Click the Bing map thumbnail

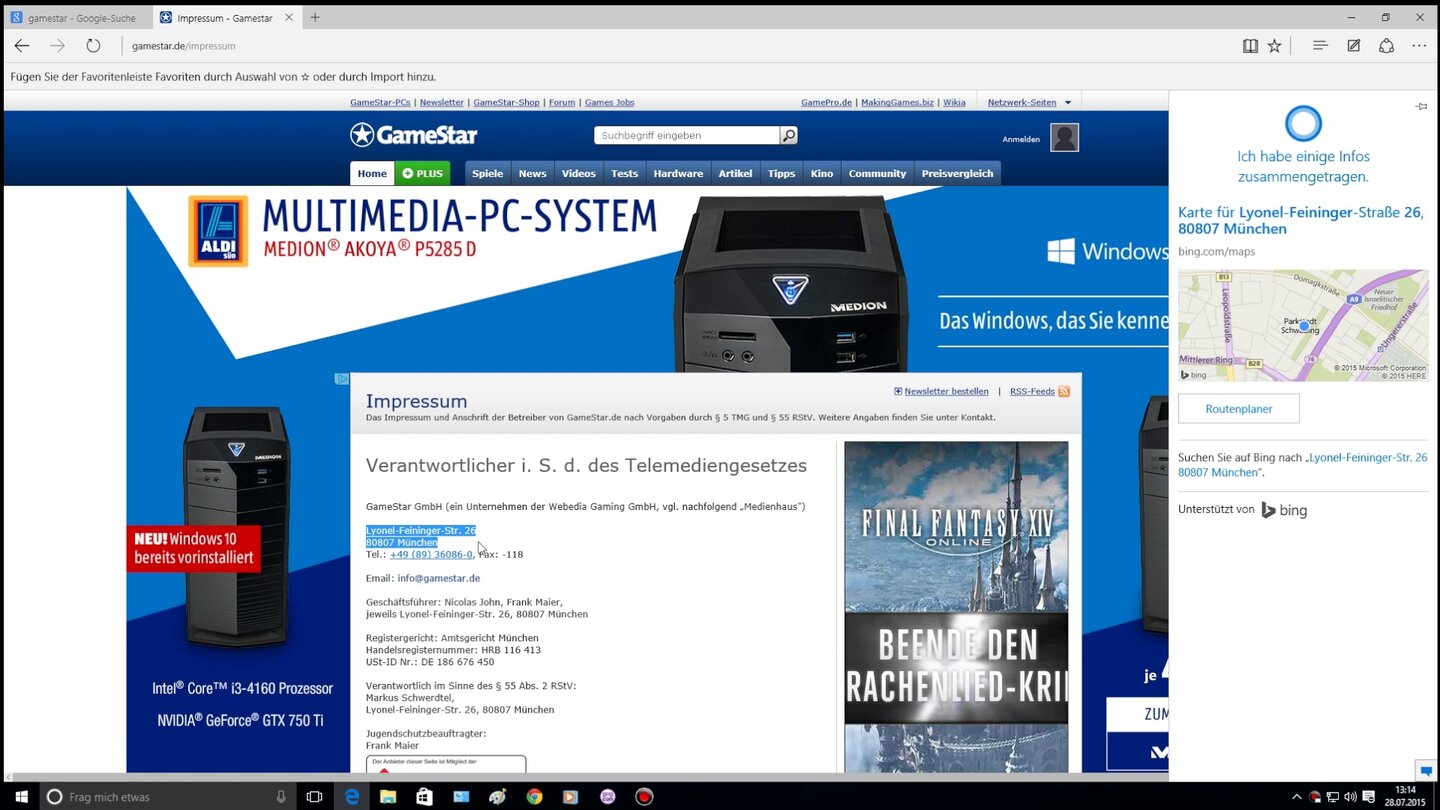pyautogui.click(x=1303, y=325)
